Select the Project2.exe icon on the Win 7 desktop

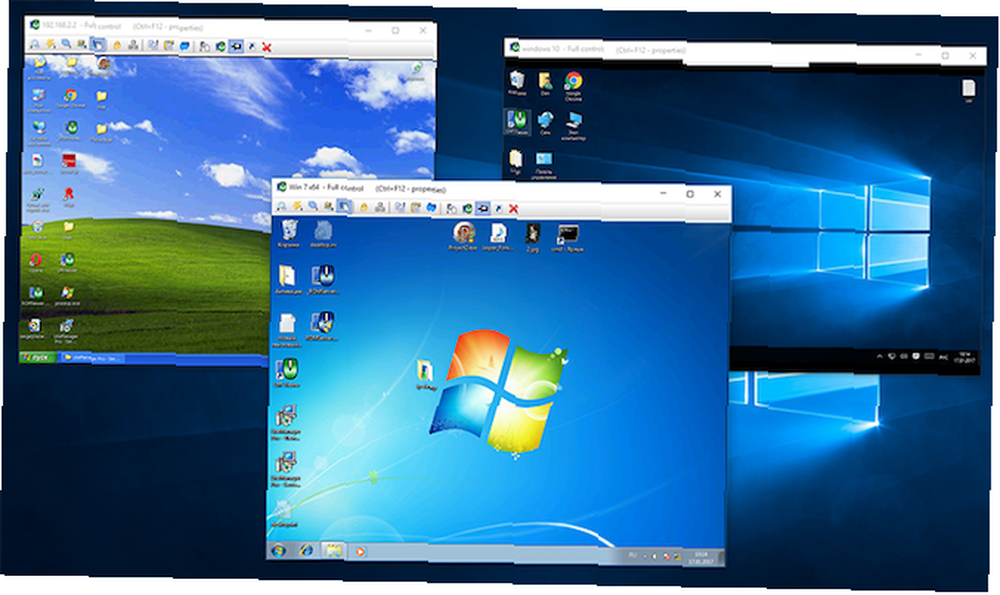pos(463,236)
